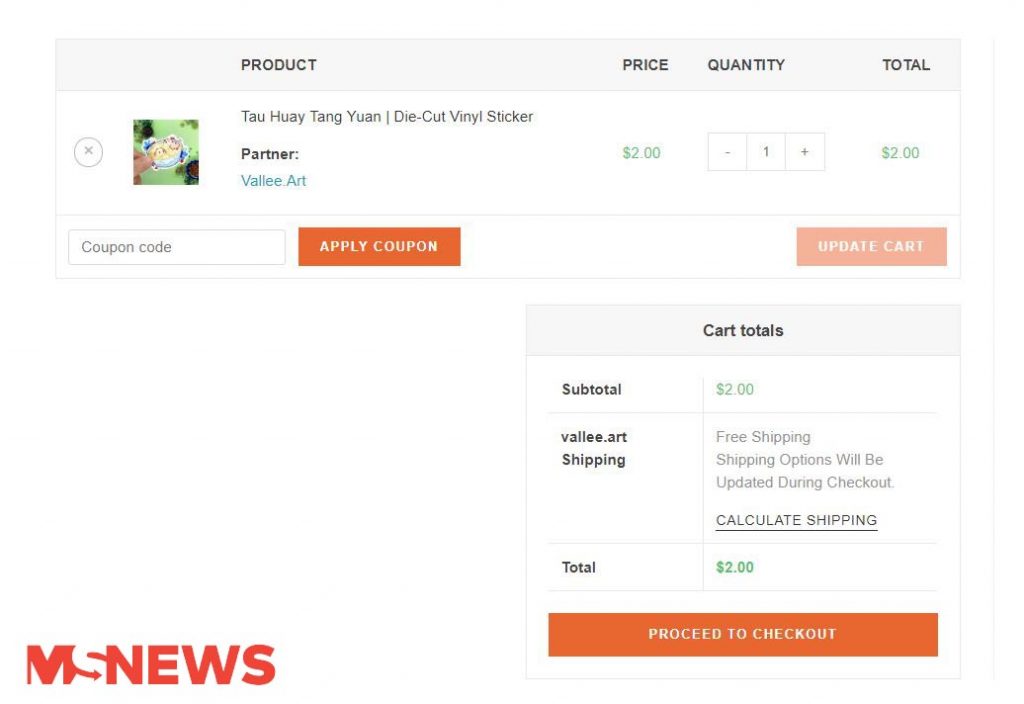Remove the sticker item with the X icon

pos(88,152)
